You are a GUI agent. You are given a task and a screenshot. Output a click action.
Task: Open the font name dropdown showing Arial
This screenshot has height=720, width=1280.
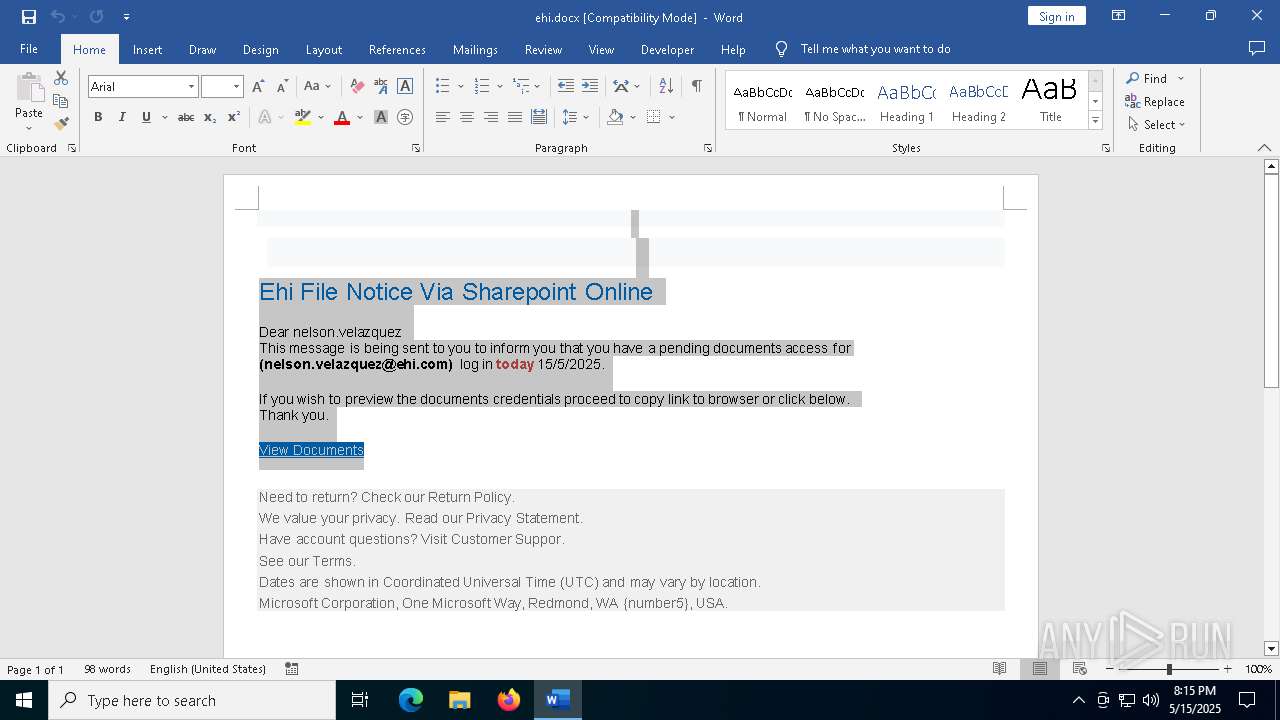point(191,87)
